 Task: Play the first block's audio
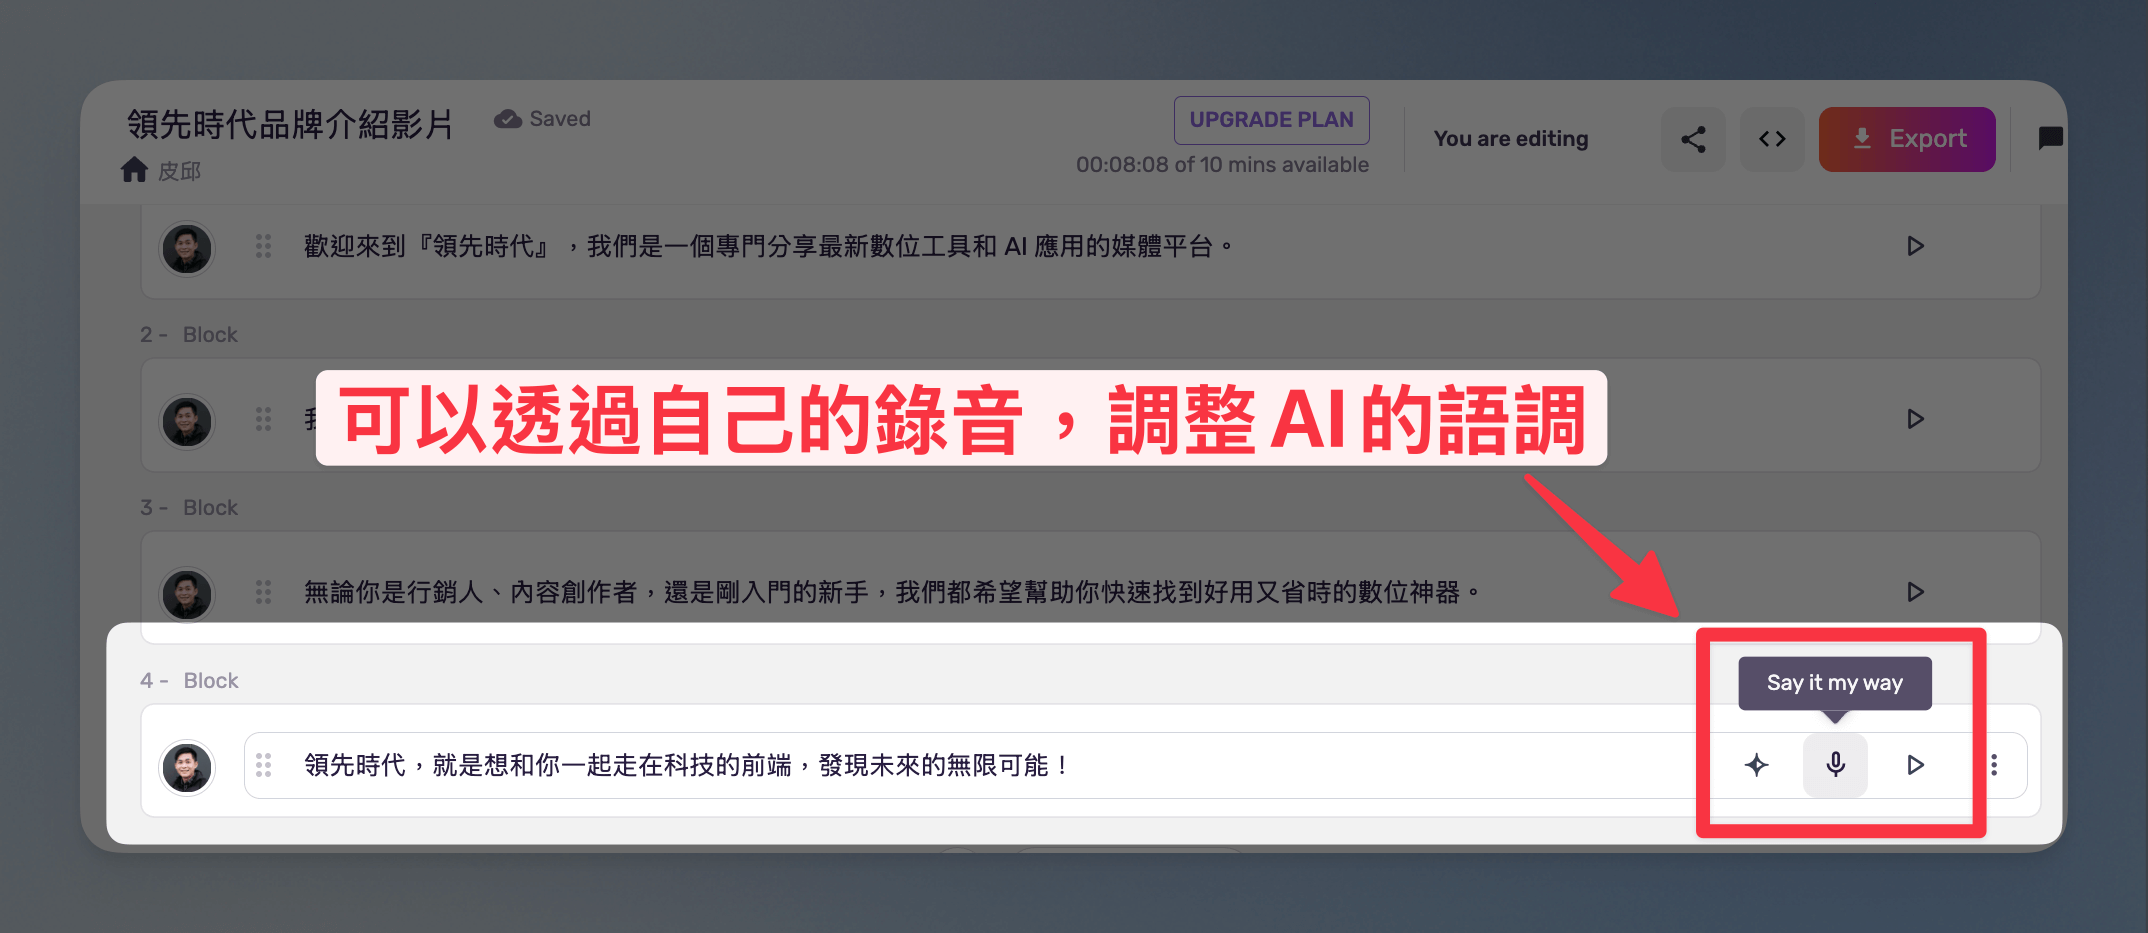pyautogui.click(x=1915, y=246)
